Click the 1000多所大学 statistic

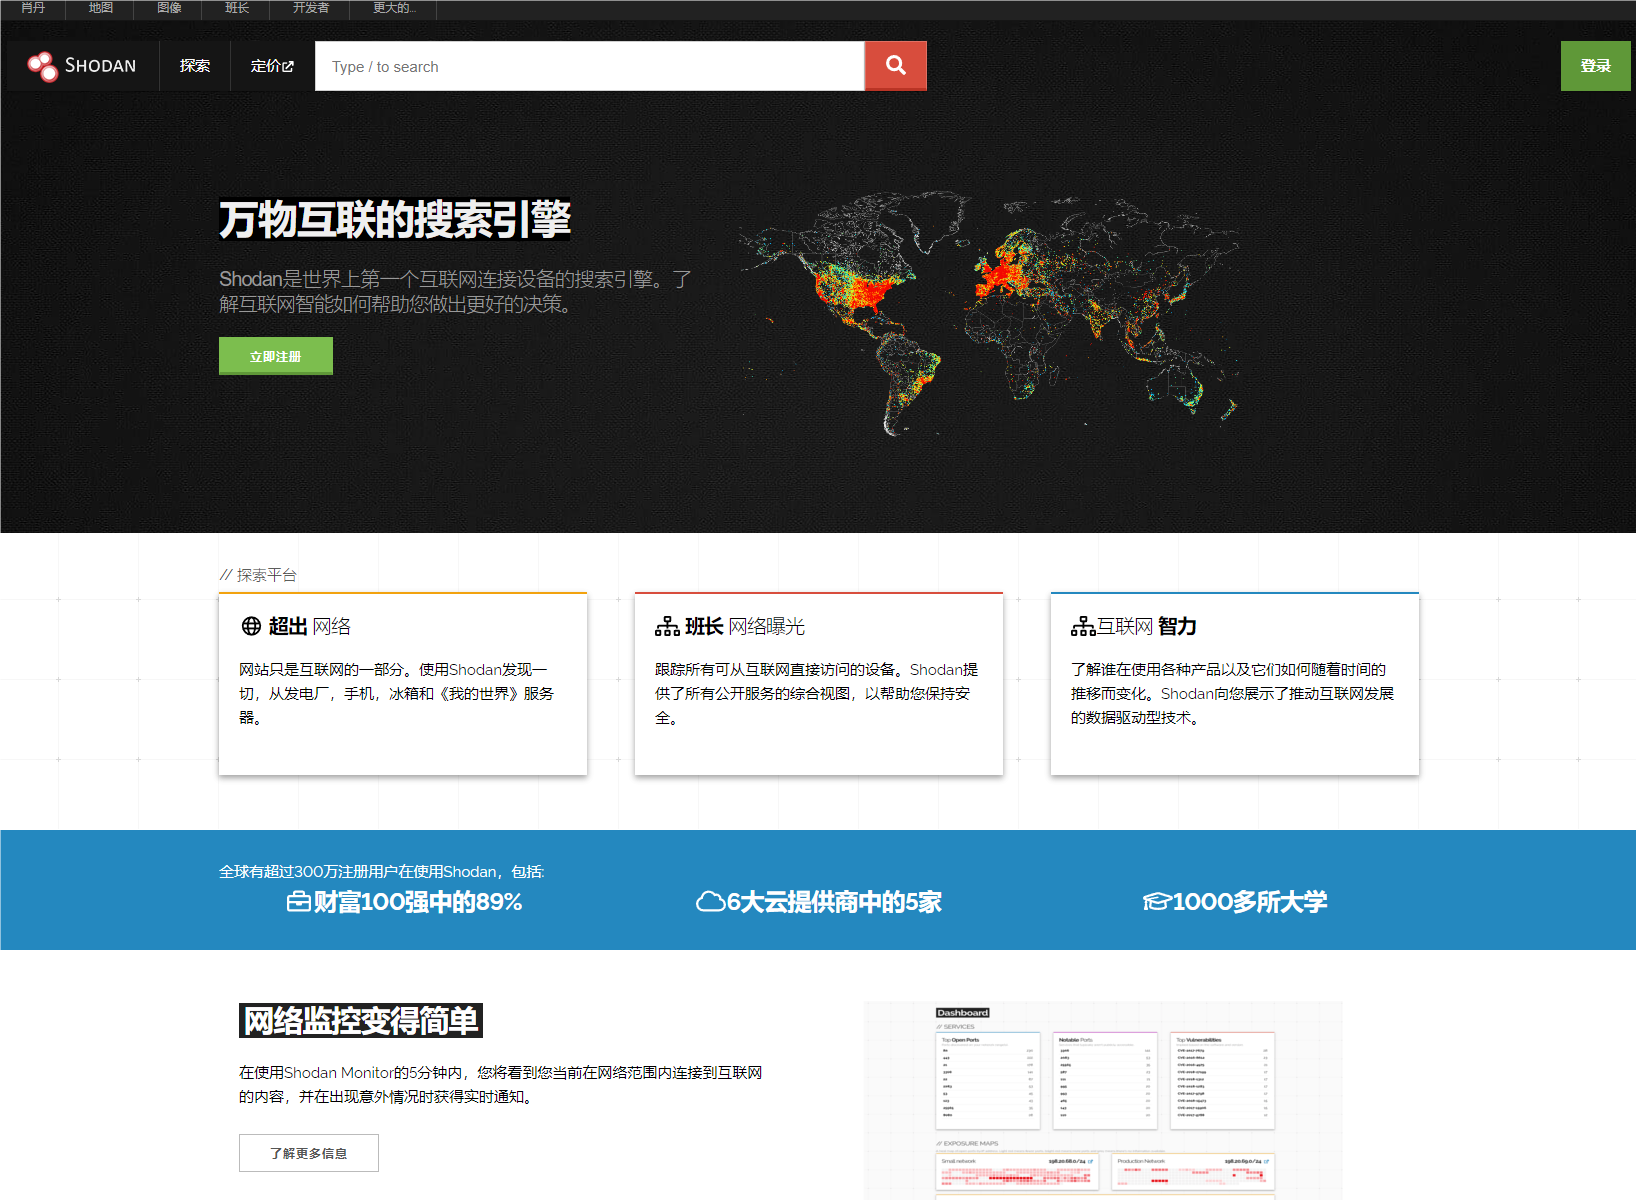tap(1250, 902)
